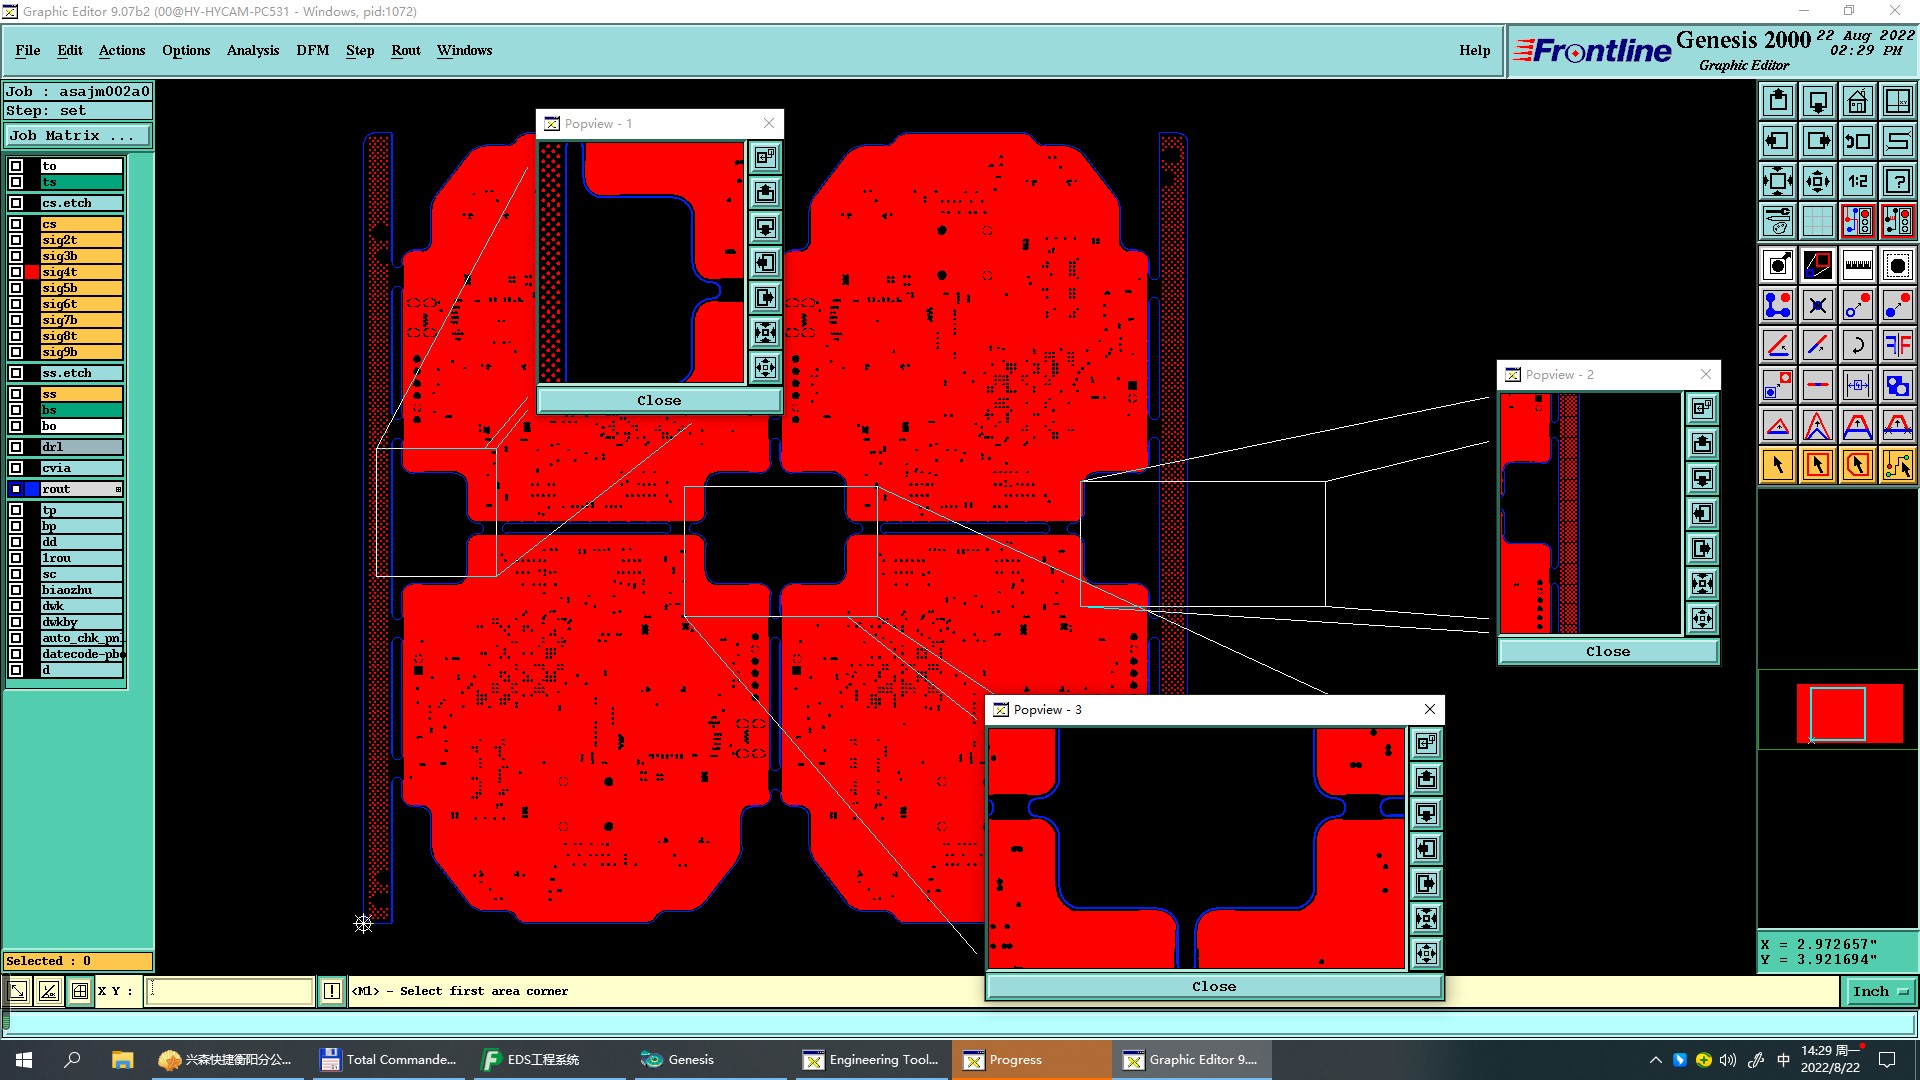Open Engineering Tool from the taskbar

[x=872, y=1060]
